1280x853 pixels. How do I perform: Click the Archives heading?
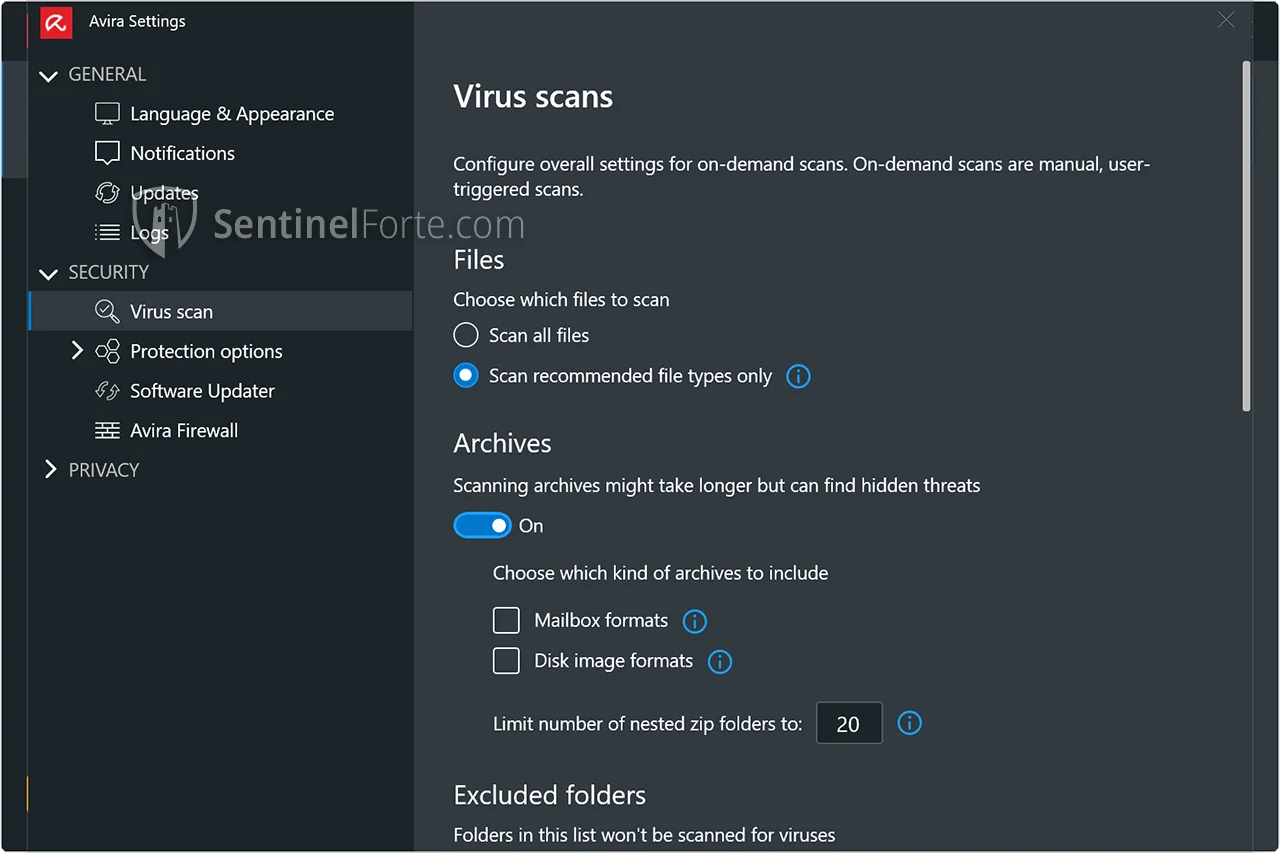click(502, 443)
